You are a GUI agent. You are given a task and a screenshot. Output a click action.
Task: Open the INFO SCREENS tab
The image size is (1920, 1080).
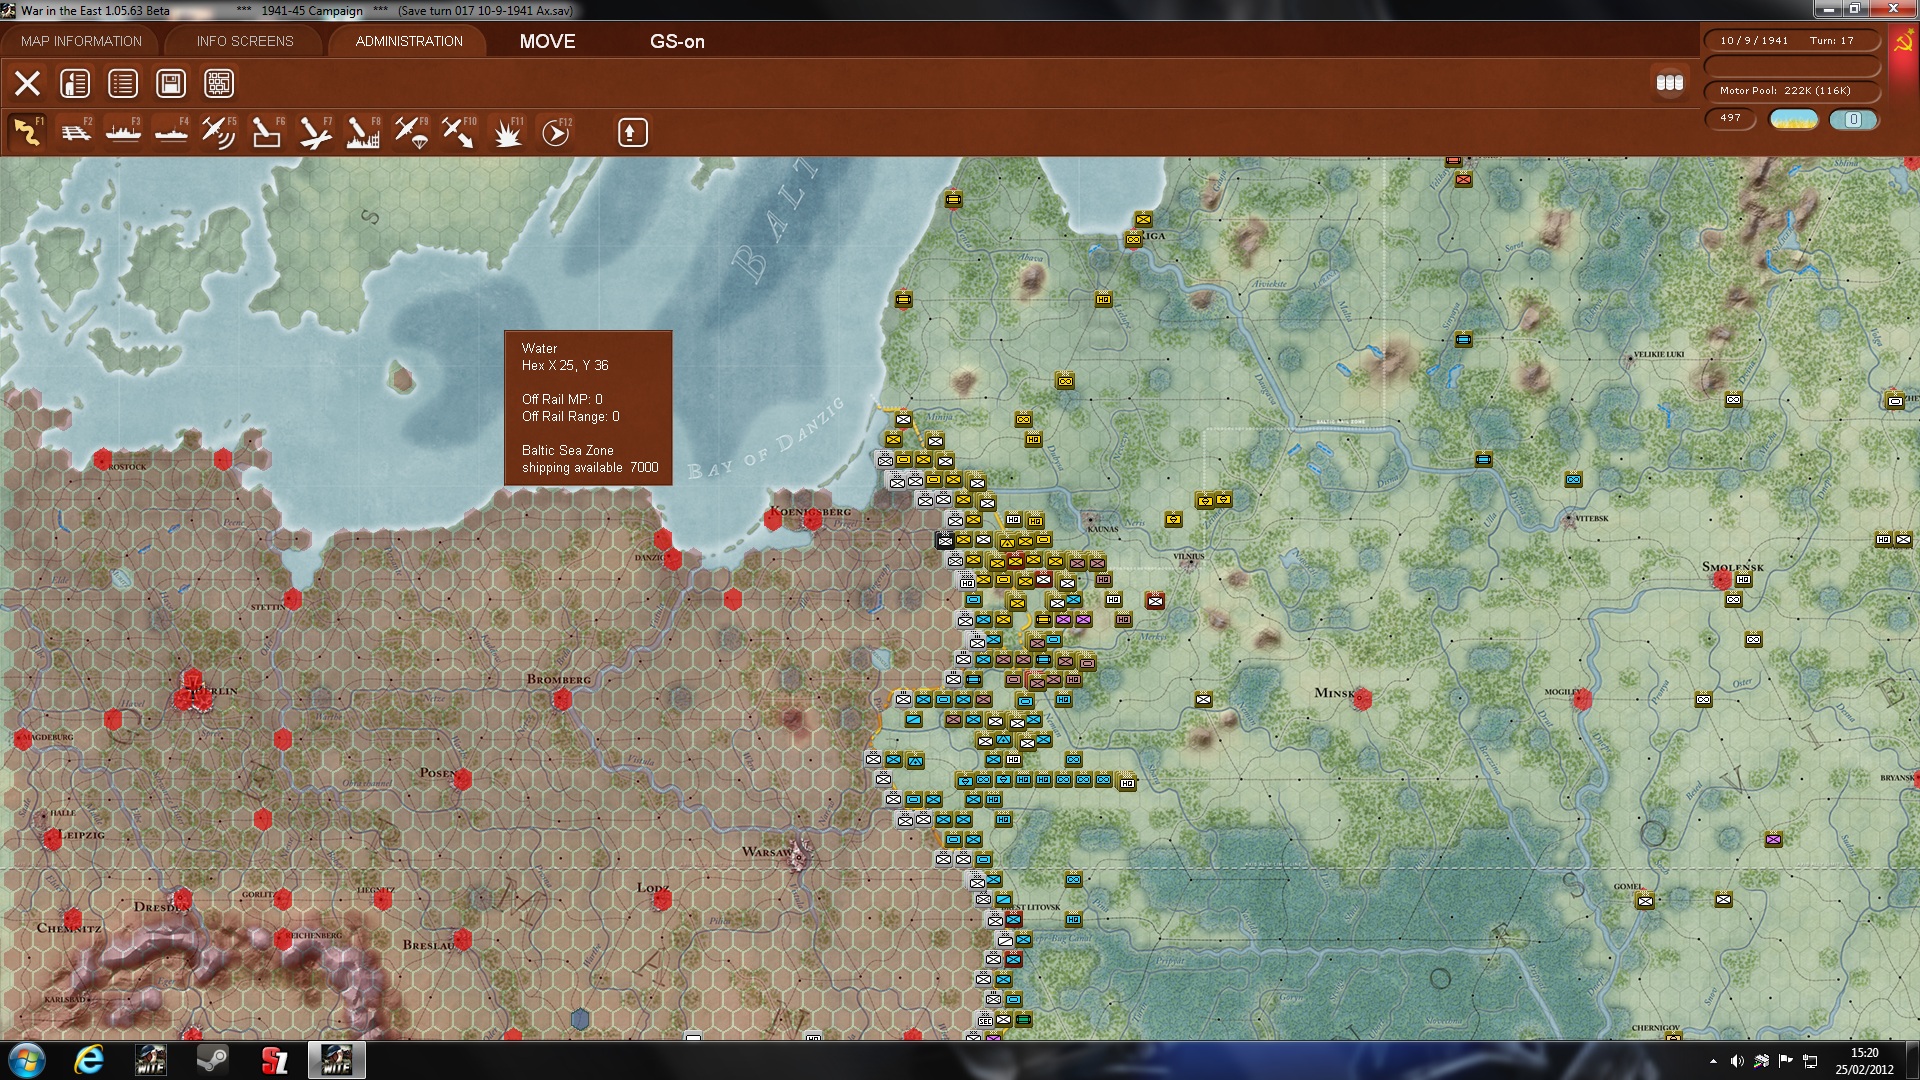click(245, 41)
